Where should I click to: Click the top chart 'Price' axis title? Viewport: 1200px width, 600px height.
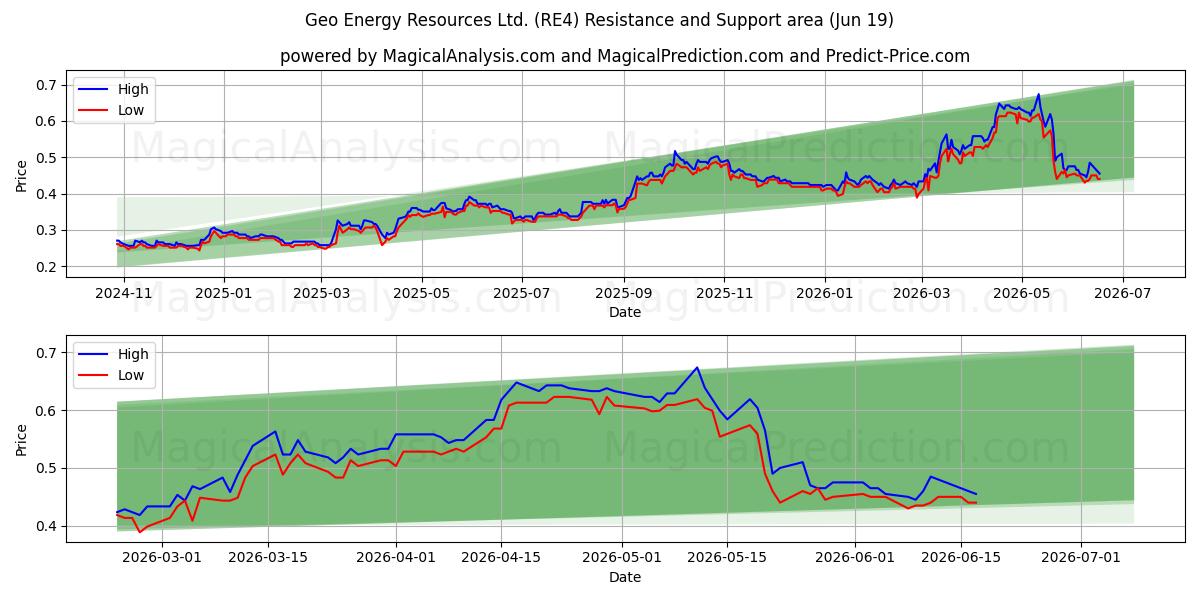pos(22,175)
